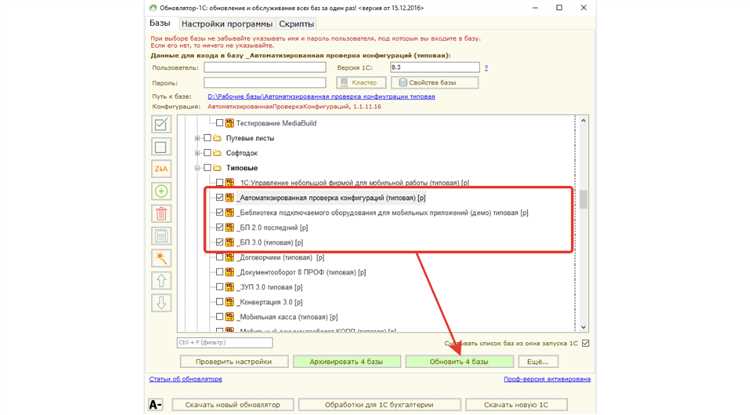Switch to the Базы tab
Viewport: 750px width, 415px height.
tap(160, 23)
